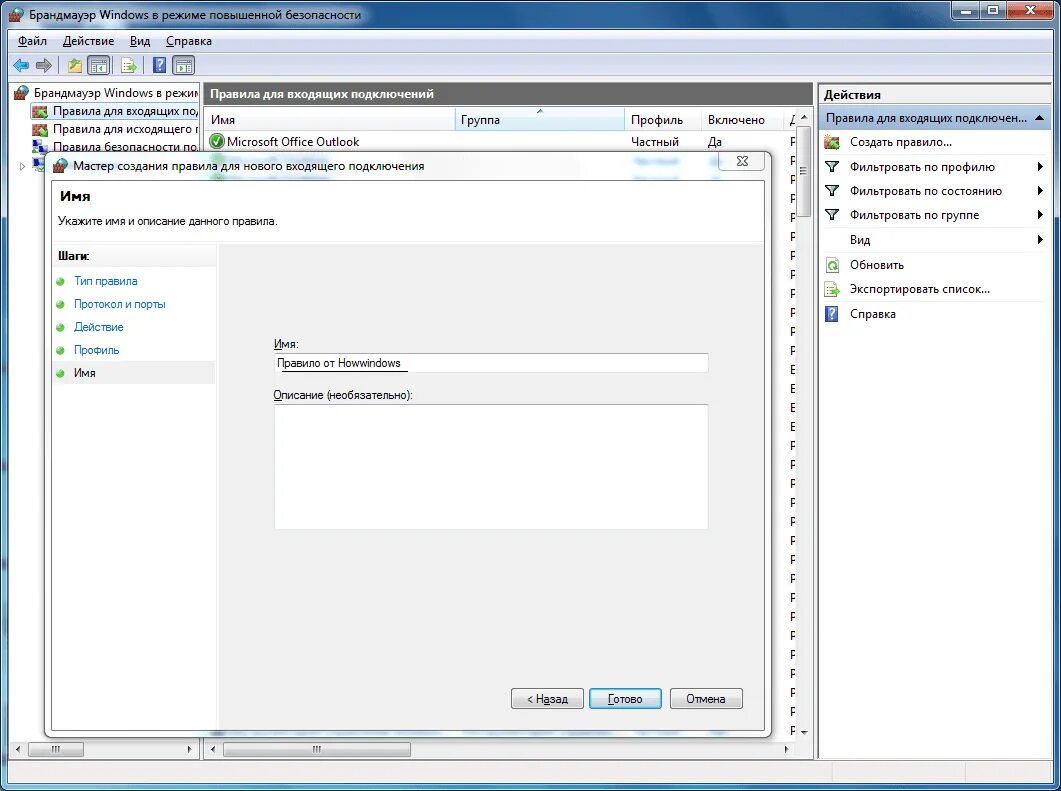Click funnel icon of Фильтровать по состоянию
The width and height of the screenshot is (1061, 791).
pyautogui.click(x=832, y=191)
